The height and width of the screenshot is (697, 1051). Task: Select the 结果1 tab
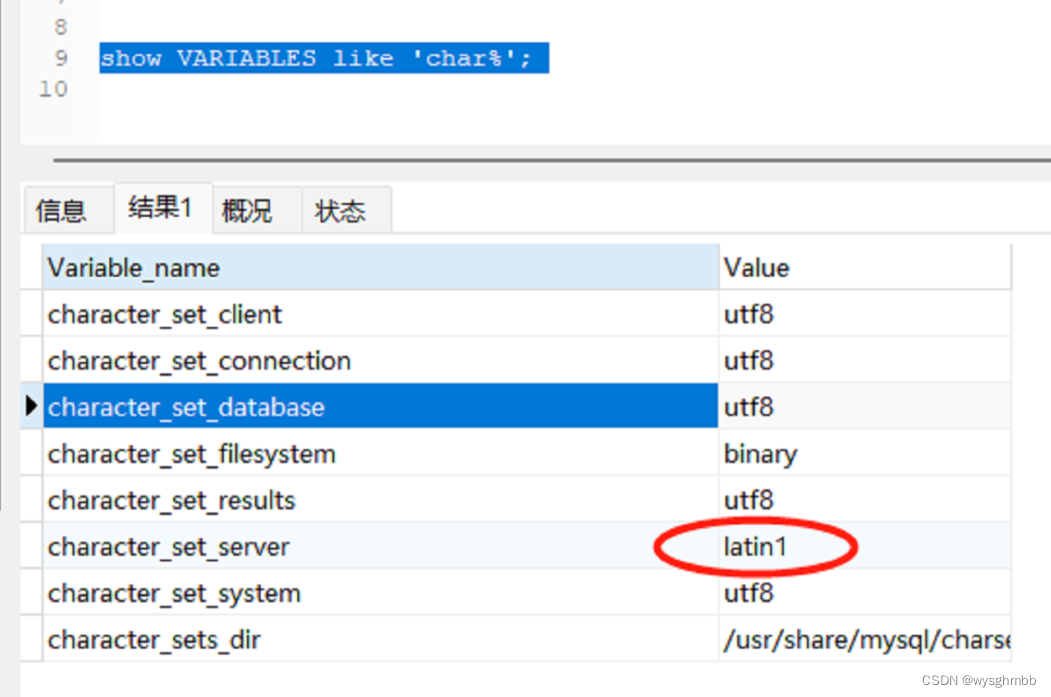click(163, 207)
